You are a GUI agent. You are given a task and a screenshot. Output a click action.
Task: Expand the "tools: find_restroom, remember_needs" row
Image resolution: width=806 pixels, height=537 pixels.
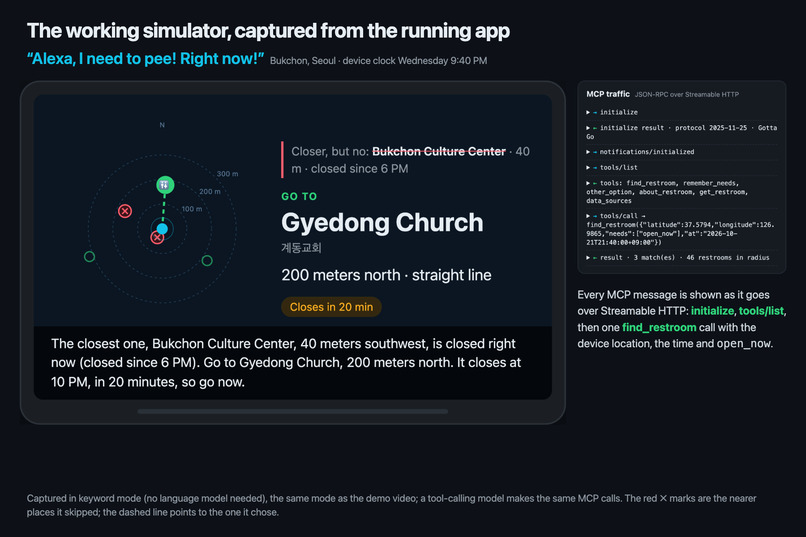682,192
